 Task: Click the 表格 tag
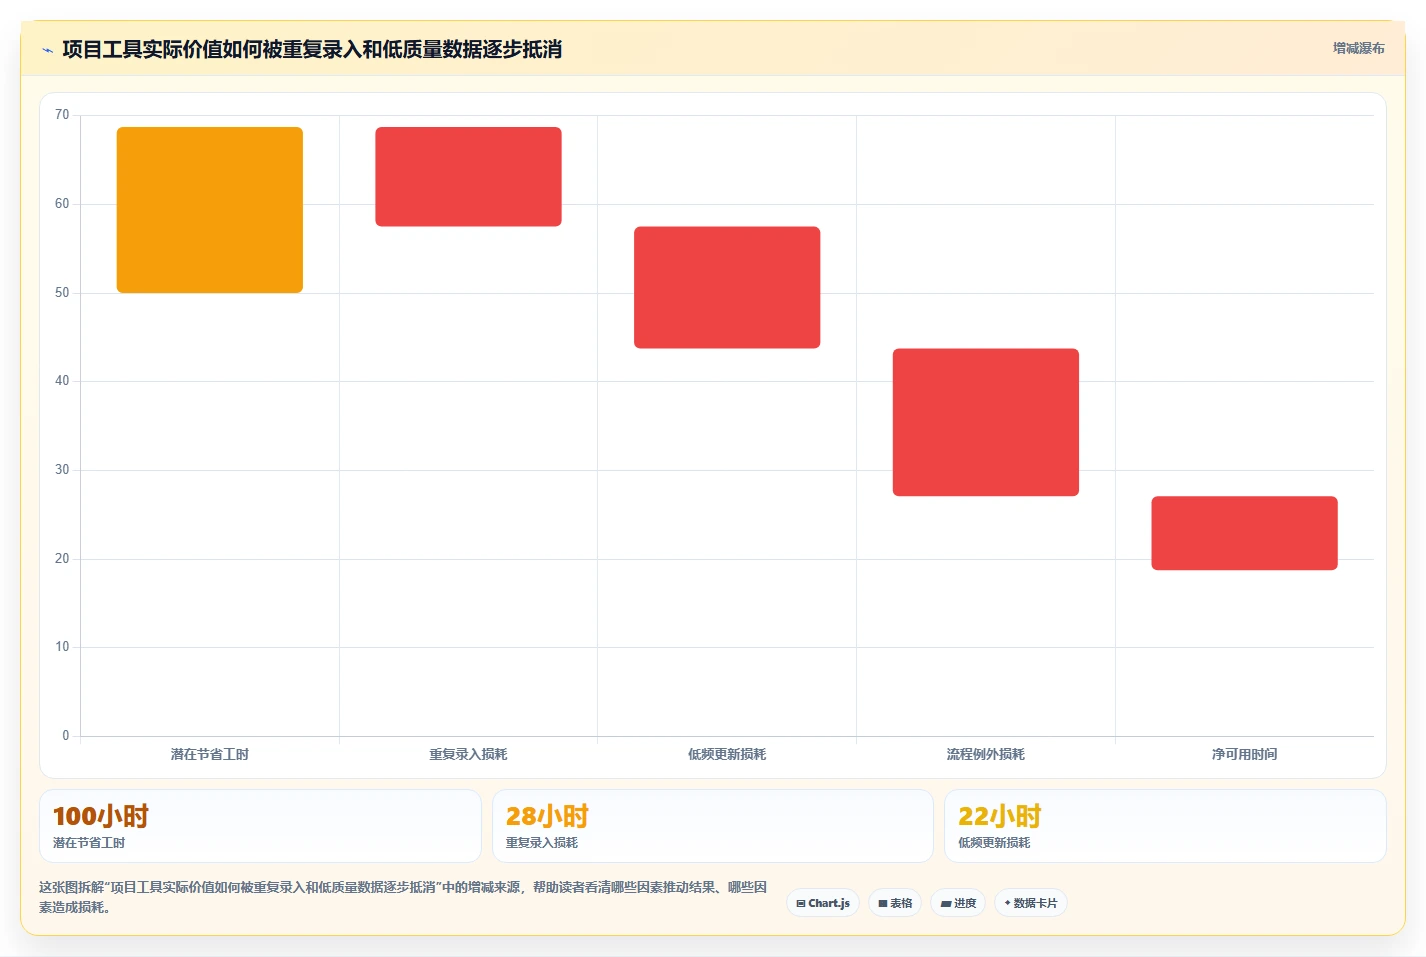coord(895,903)
